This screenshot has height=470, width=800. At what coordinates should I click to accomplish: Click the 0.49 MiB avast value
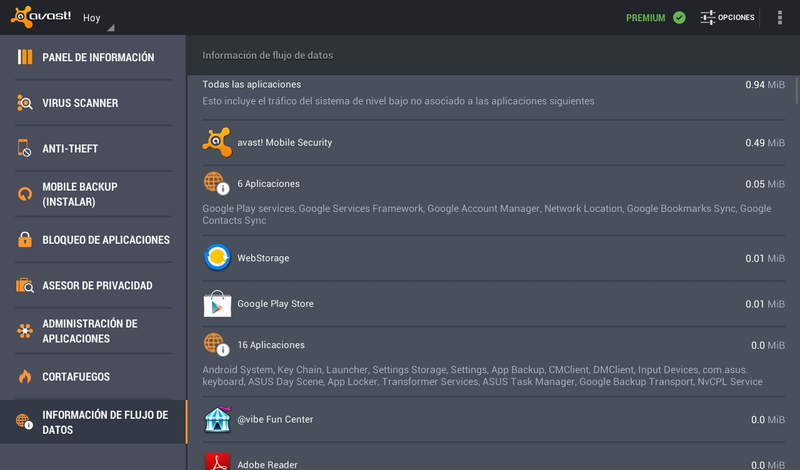coord(765,143)
